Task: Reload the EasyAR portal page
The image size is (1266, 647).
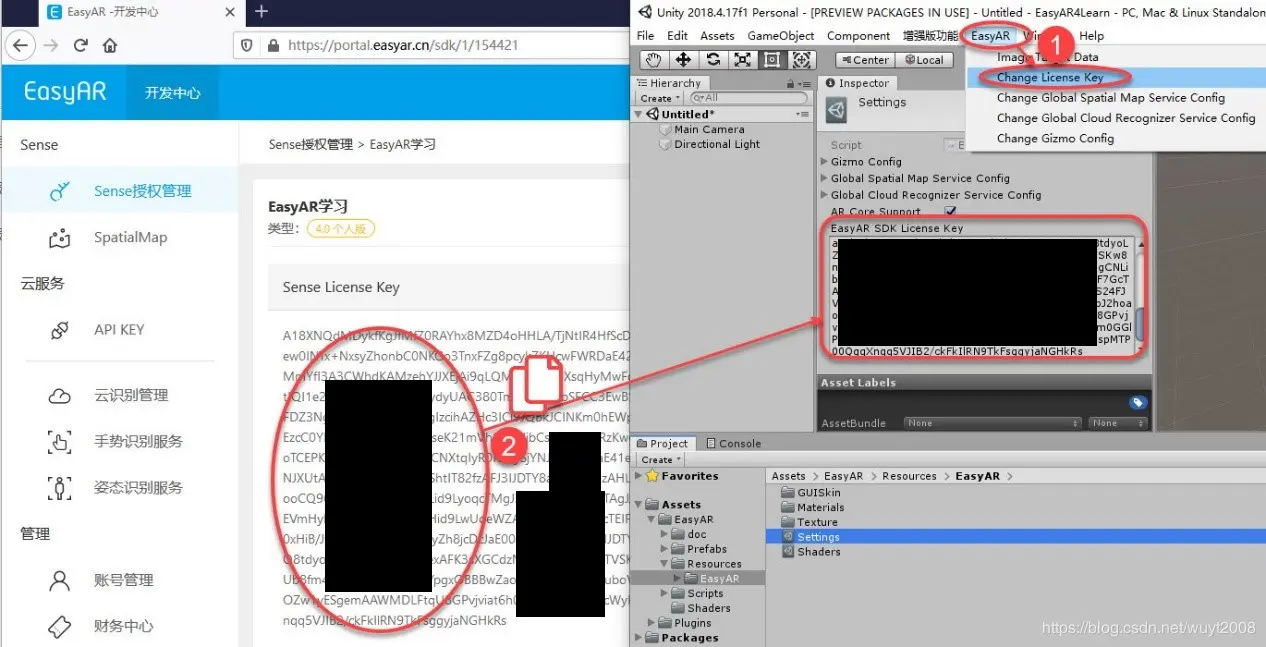Action: click(x=81, y=45)
